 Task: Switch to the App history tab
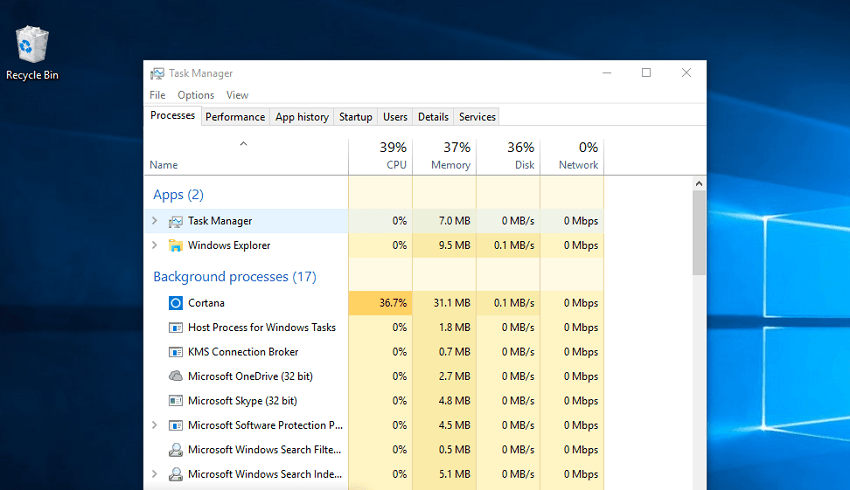pyautogui.click(x=302, y=117)
